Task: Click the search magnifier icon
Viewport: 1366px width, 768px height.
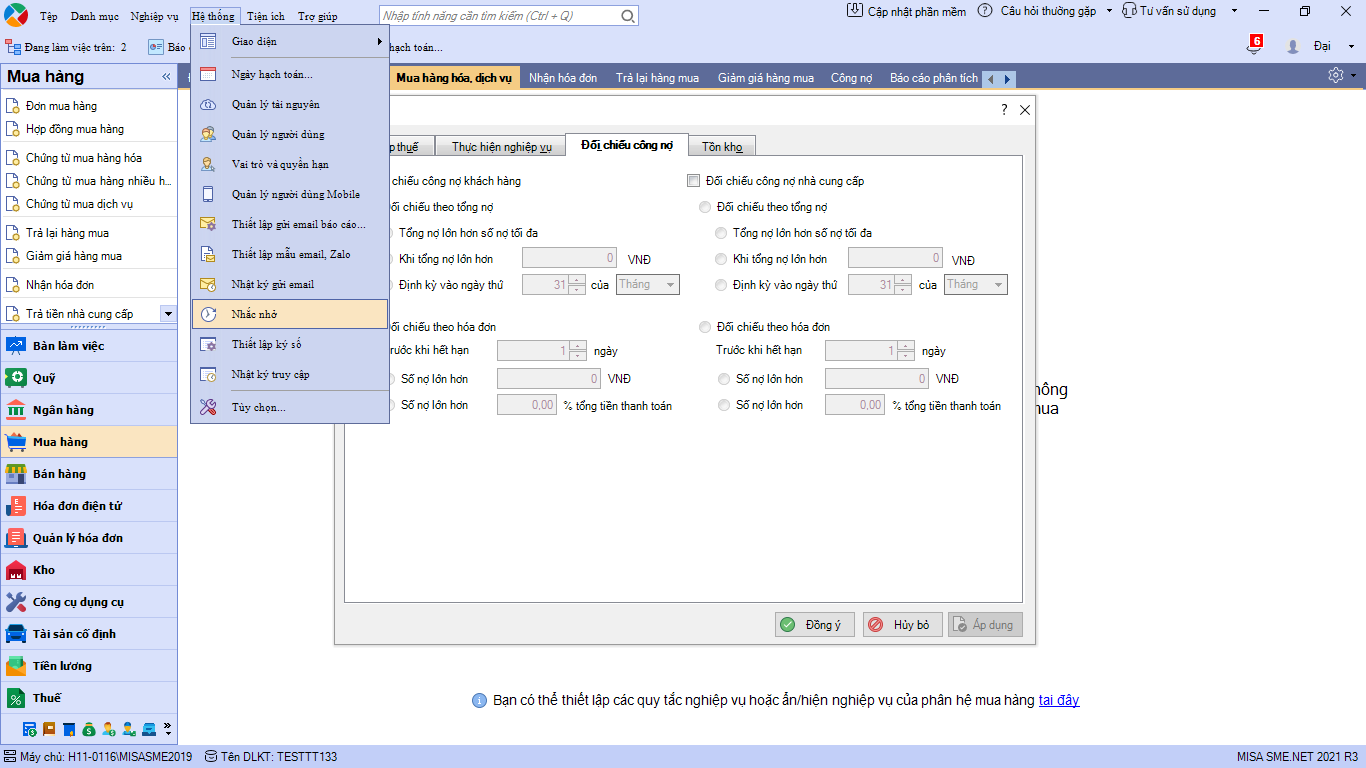Action: pyautogui.click(x=628, y=16)
